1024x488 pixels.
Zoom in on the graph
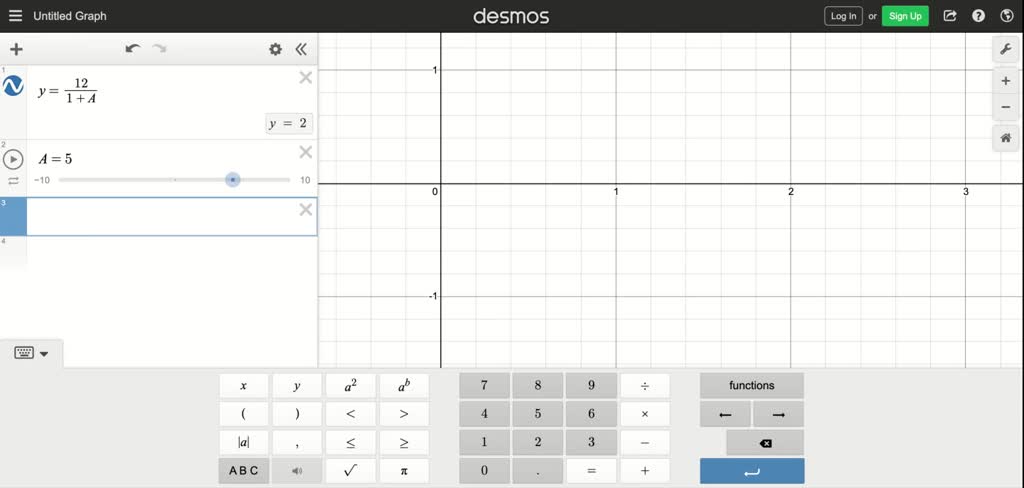tap(1005, 81)
